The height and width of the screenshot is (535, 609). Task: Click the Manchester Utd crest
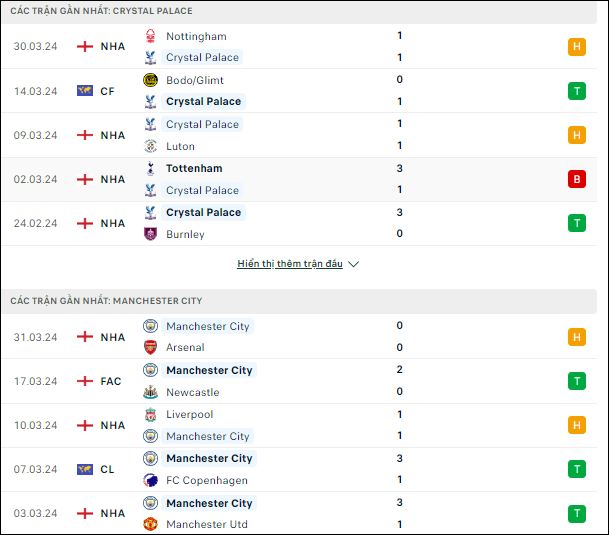(150, 524)
